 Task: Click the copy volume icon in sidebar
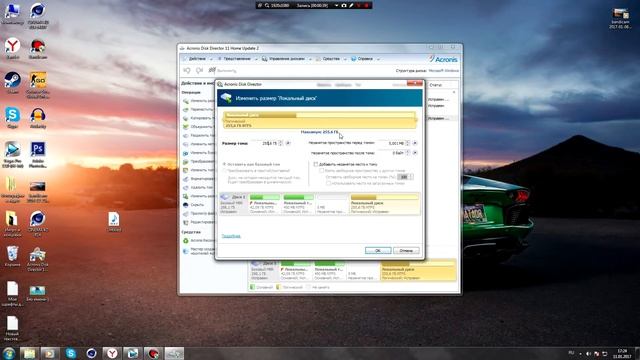[186, 118]
